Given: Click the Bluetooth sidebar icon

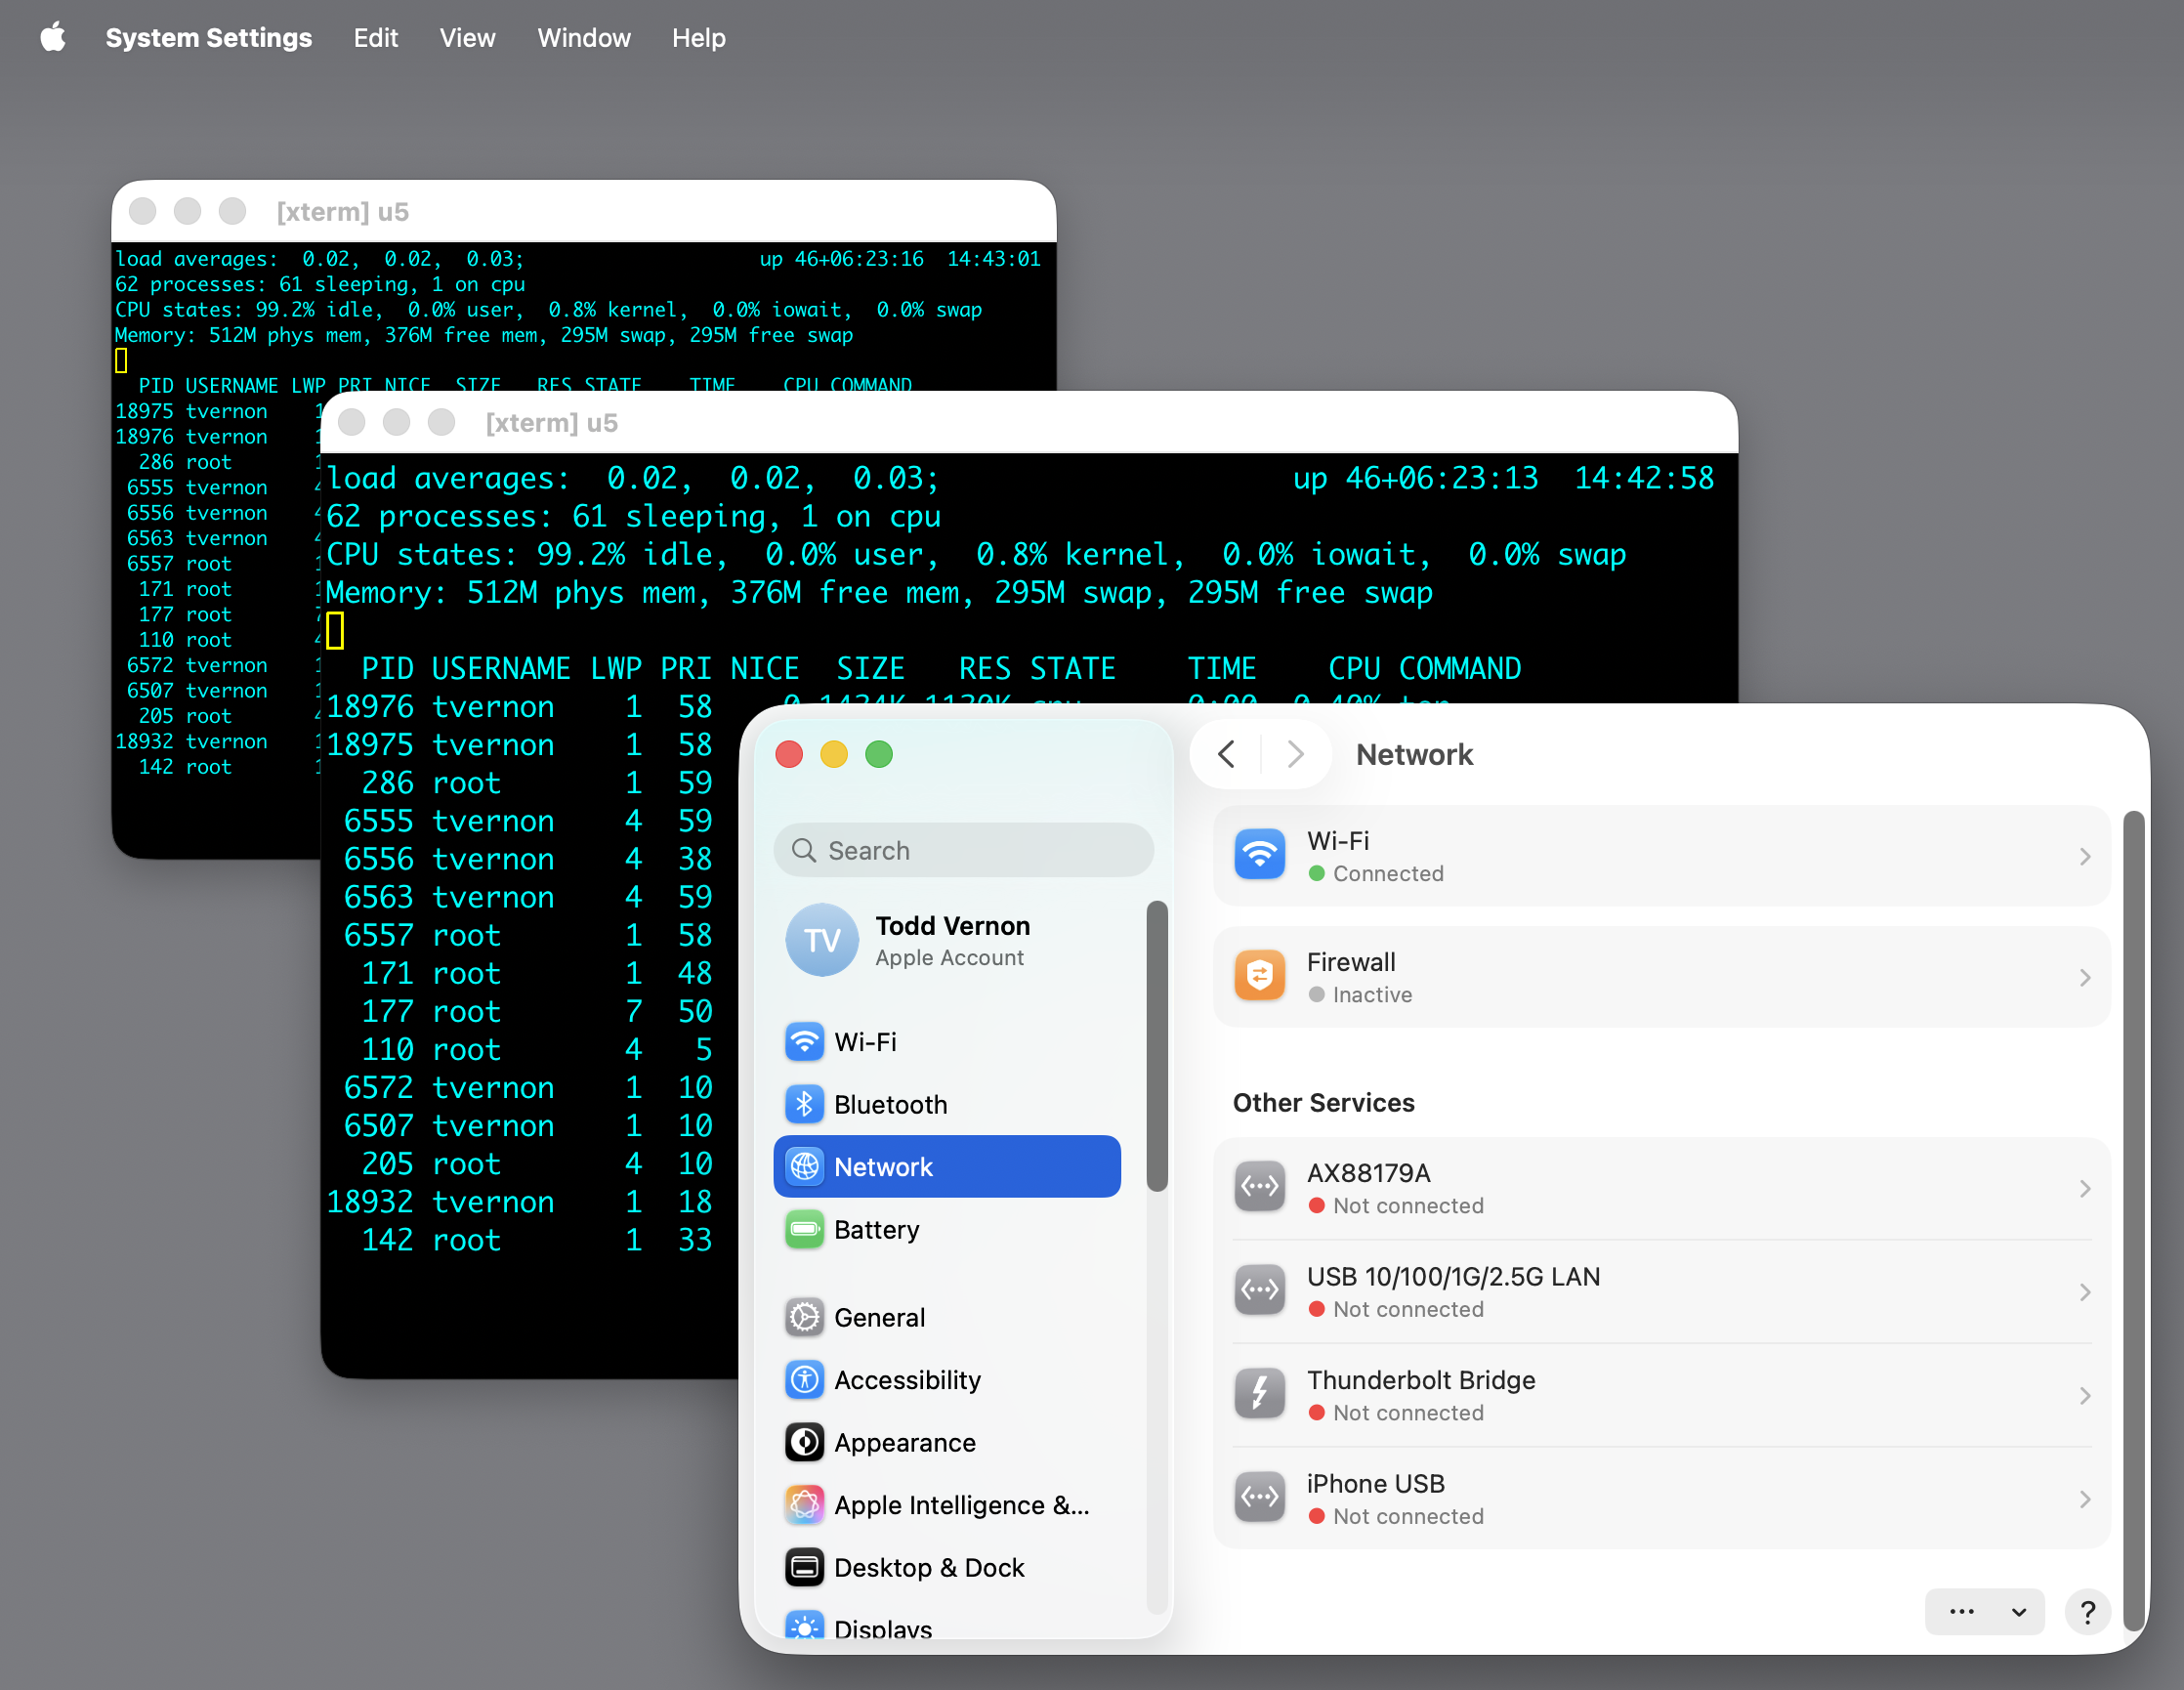Looking at the screenshot, I should click(x=804, y=1104).
